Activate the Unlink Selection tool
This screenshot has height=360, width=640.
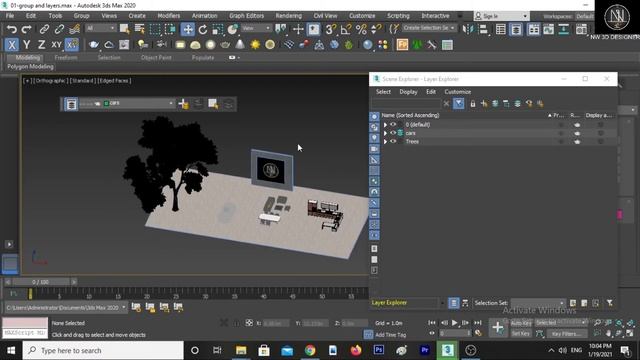point(59,29)
